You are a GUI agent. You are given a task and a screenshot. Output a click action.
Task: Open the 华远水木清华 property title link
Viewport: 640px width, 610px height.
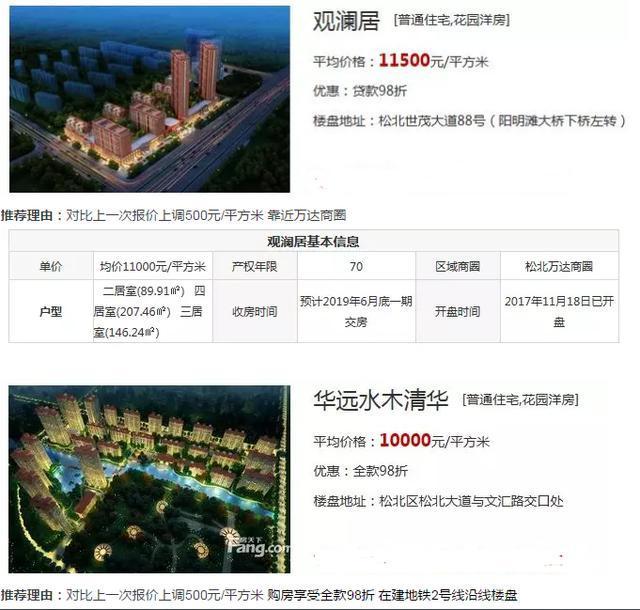381,400
